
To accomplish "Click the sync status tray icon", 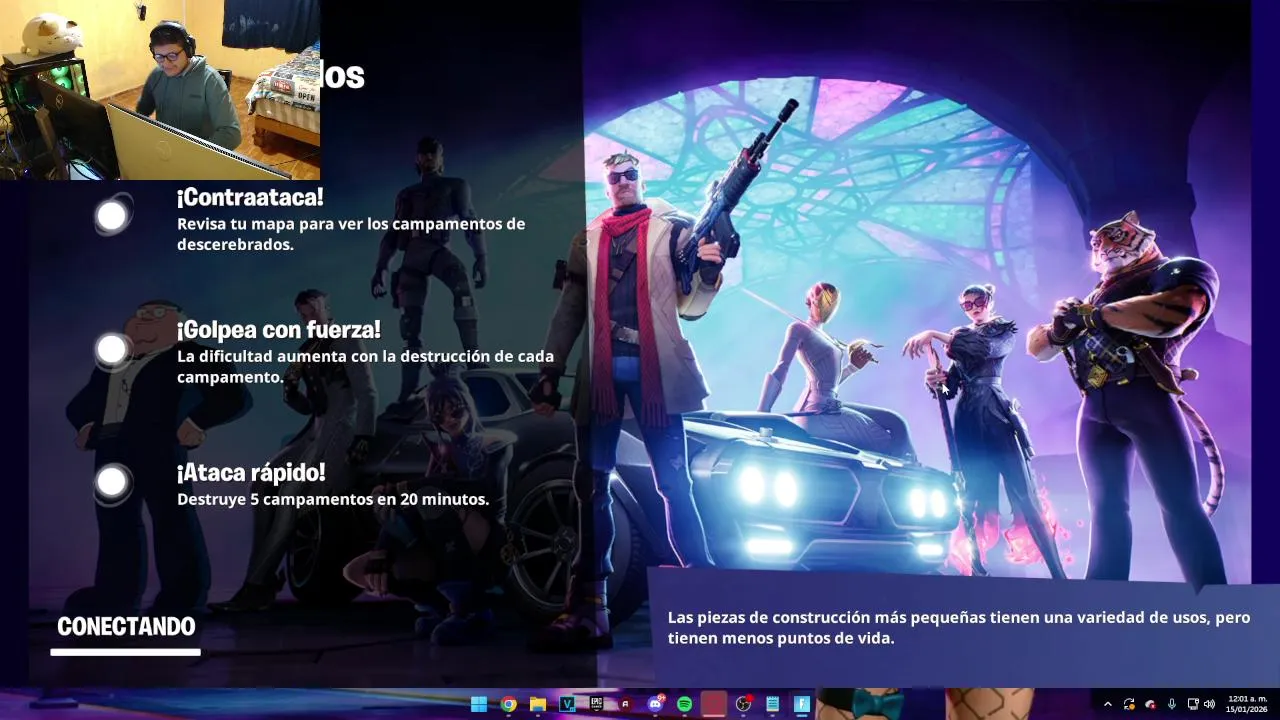I will pos(1129,704).
